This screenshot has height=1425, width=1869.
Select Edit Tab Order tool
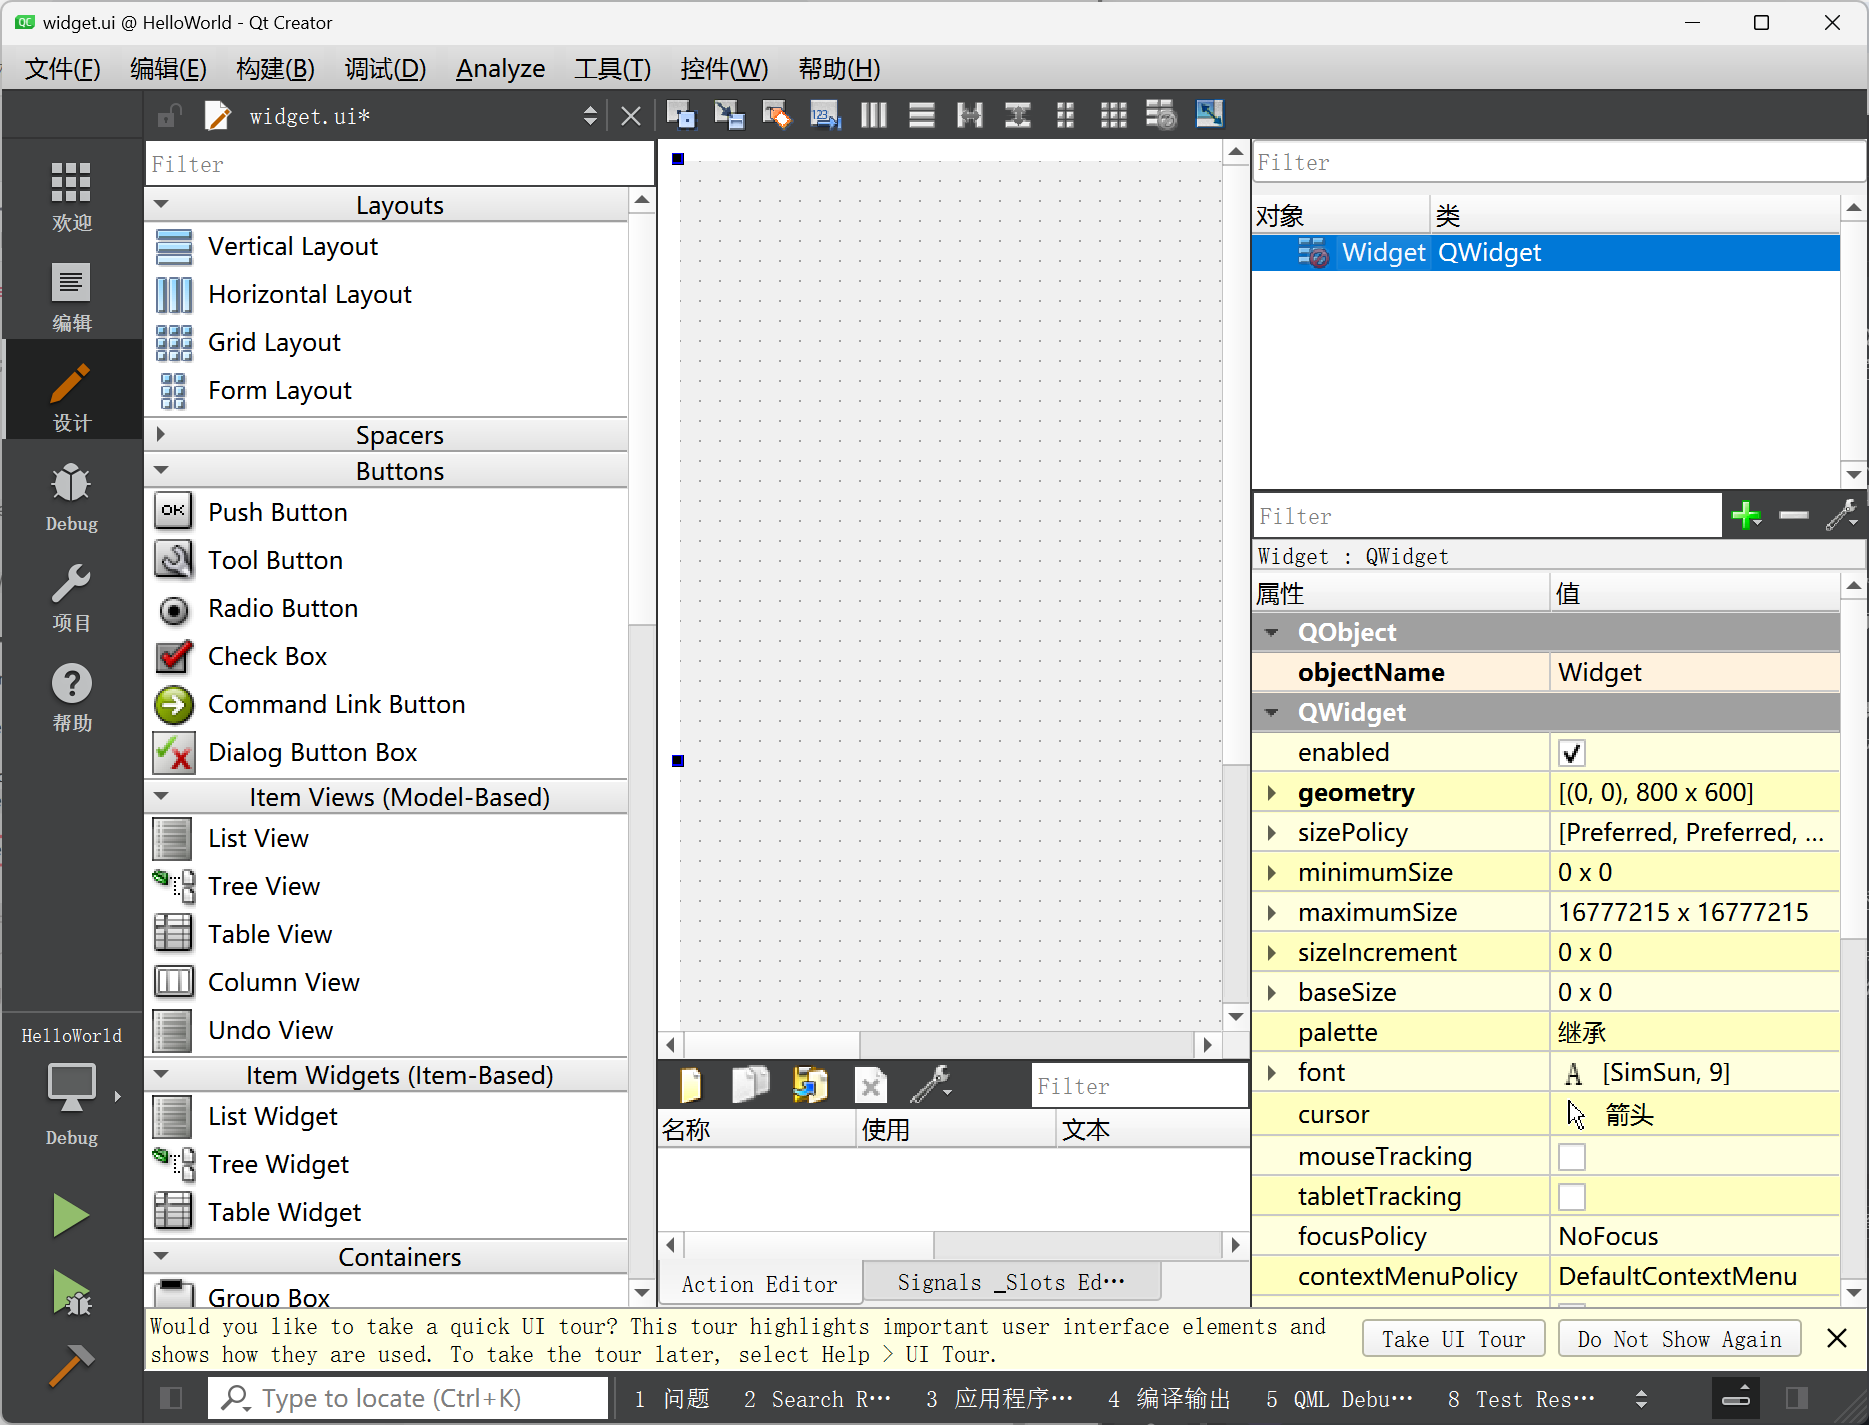click(x=825, y=115)
